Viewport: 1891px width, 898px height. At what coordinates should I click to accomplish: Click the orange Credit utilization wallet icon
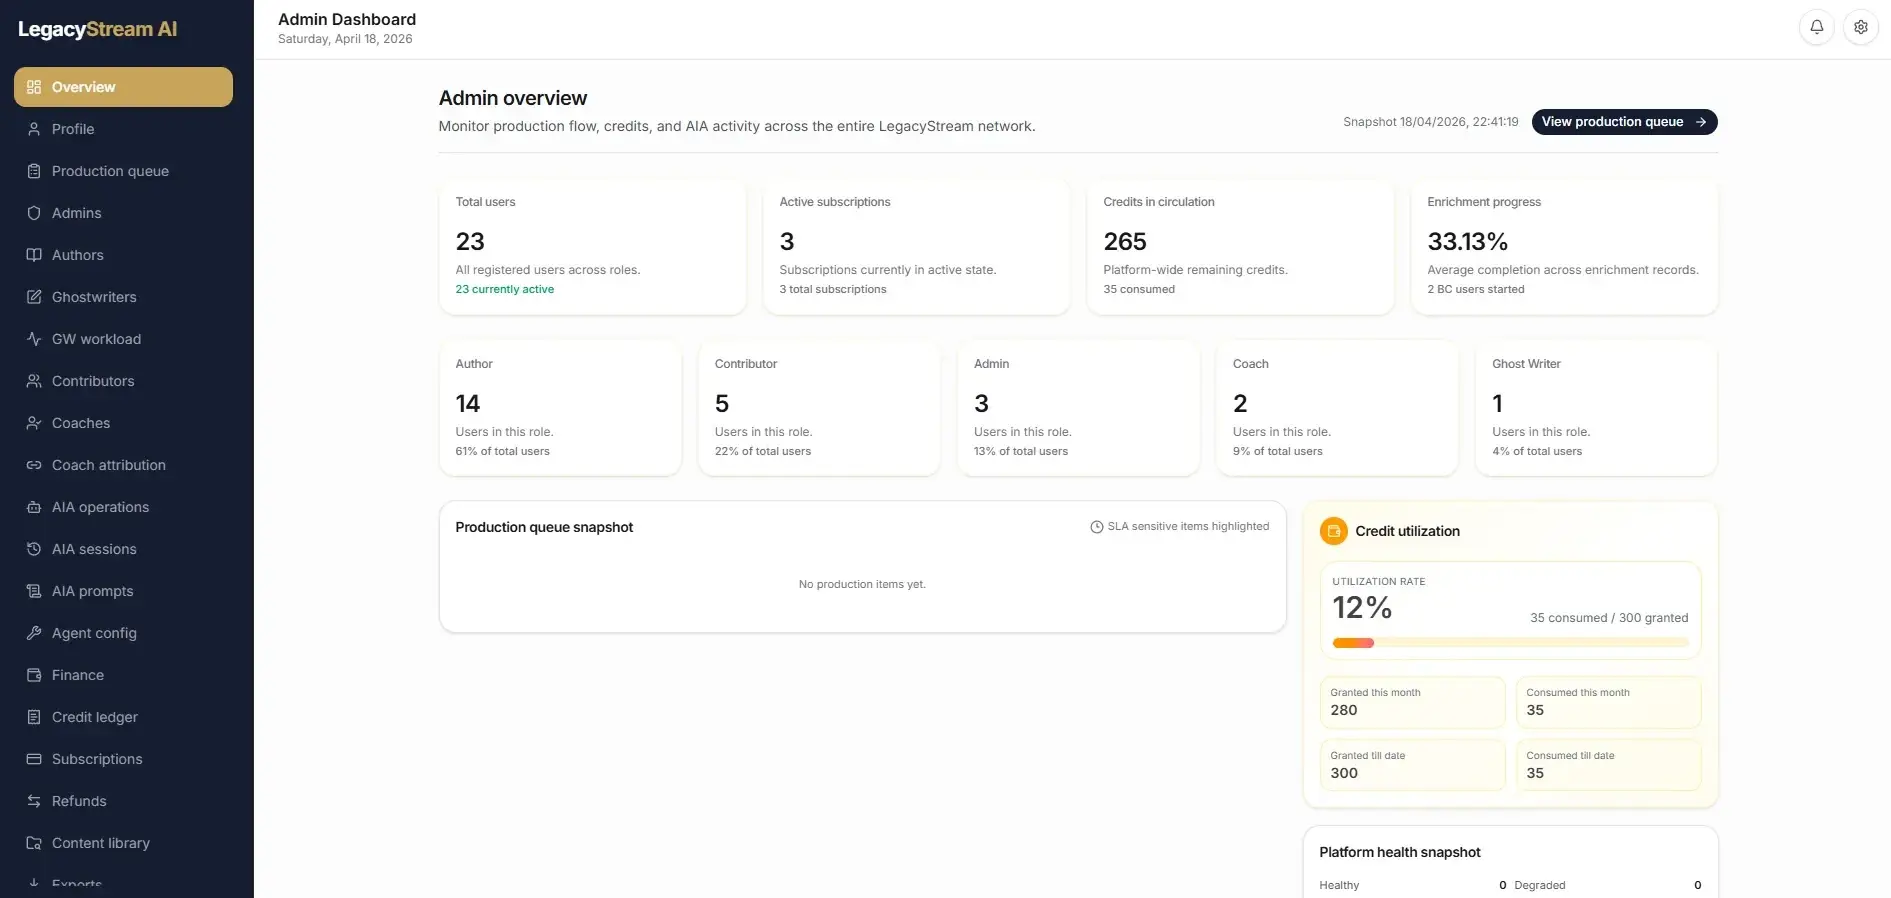pyautogui.click(x=1333, y=531)
